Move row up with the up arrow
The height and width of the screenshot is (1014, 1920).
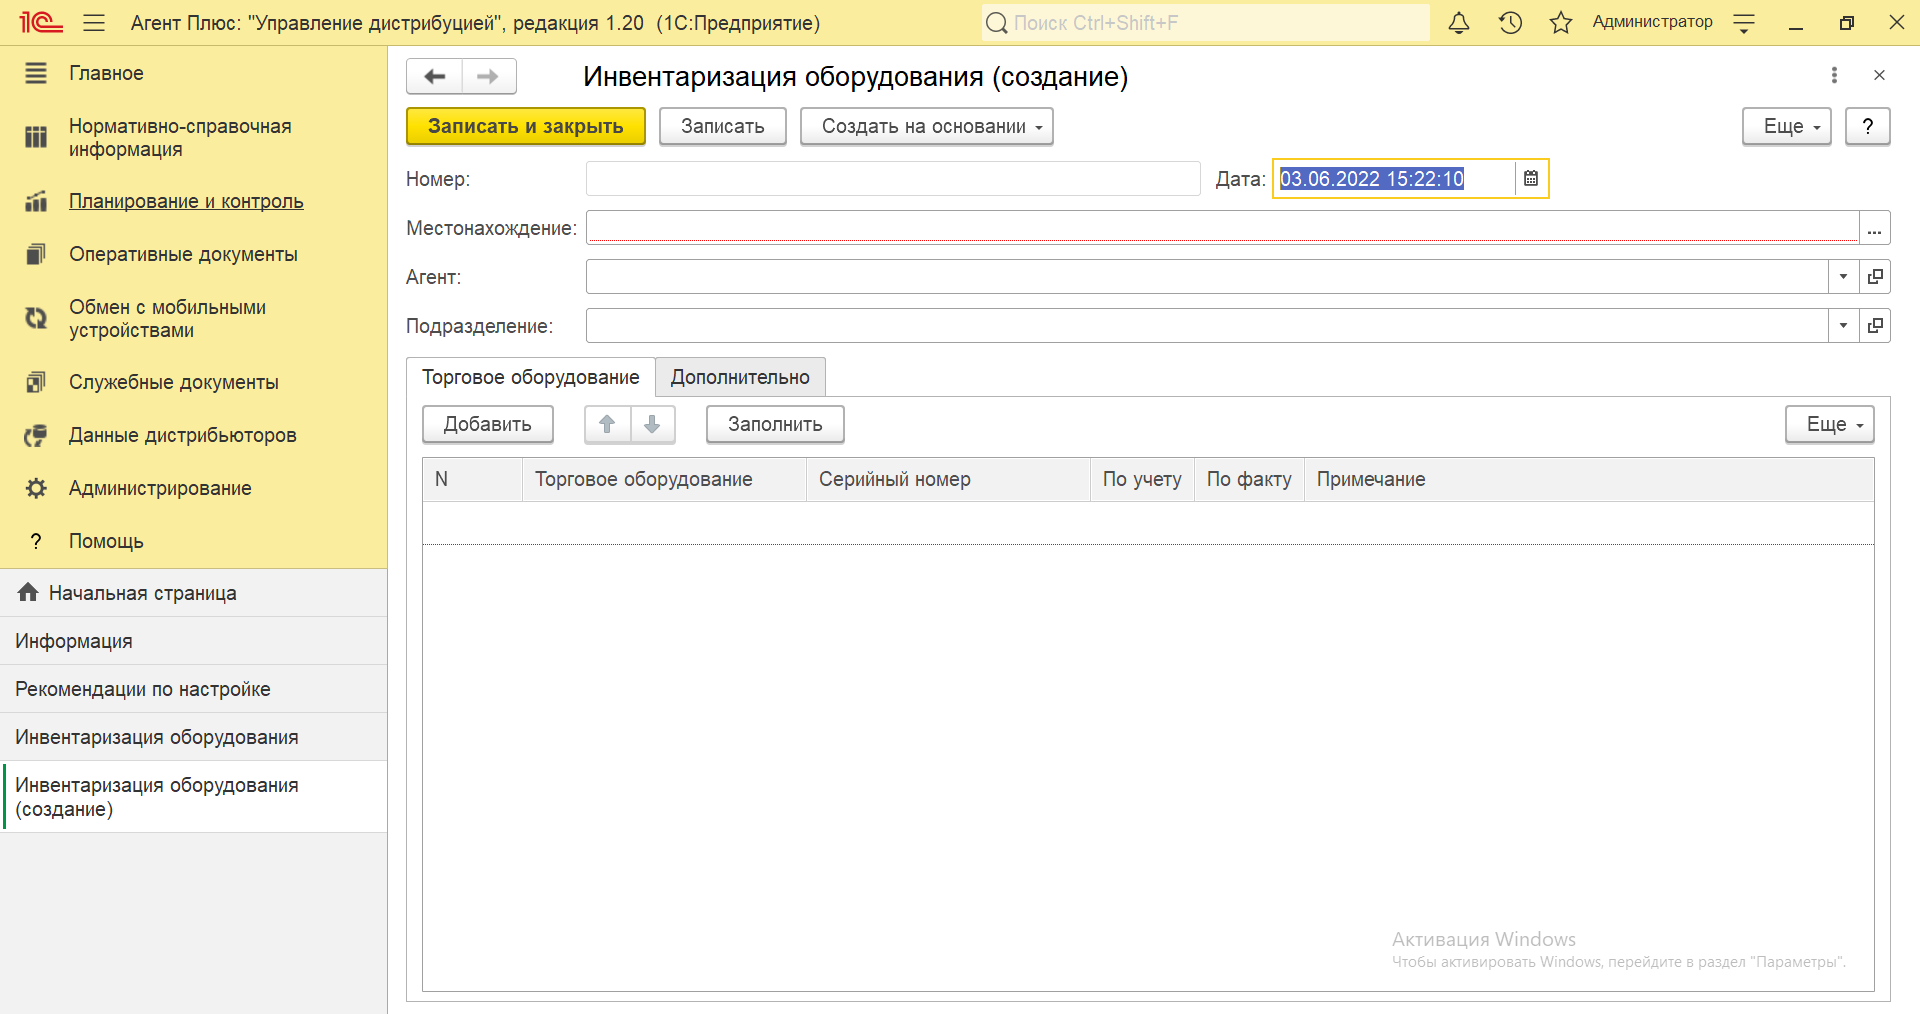pyautogui.click(x=607, y=424)
